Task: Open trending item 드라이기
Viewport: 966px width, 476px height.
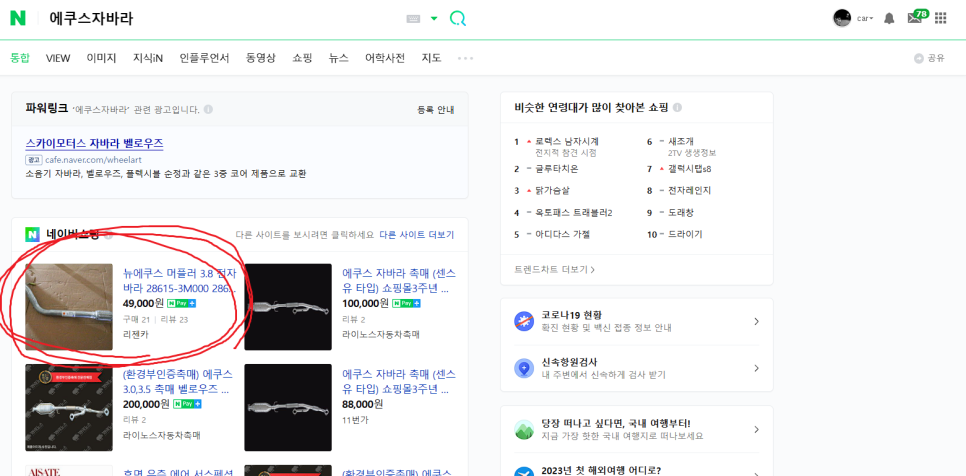Action: tap(685, 234)
